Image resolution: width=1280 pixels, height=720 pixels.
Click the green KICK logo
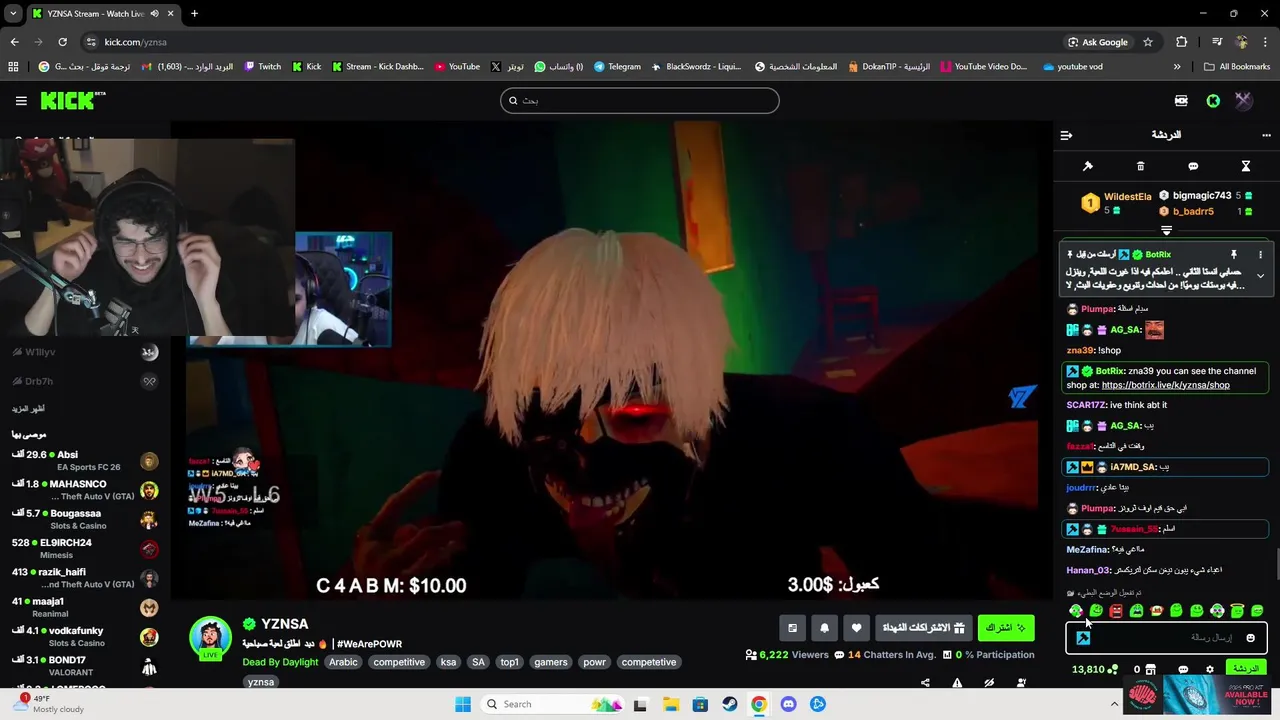point(72,100)
